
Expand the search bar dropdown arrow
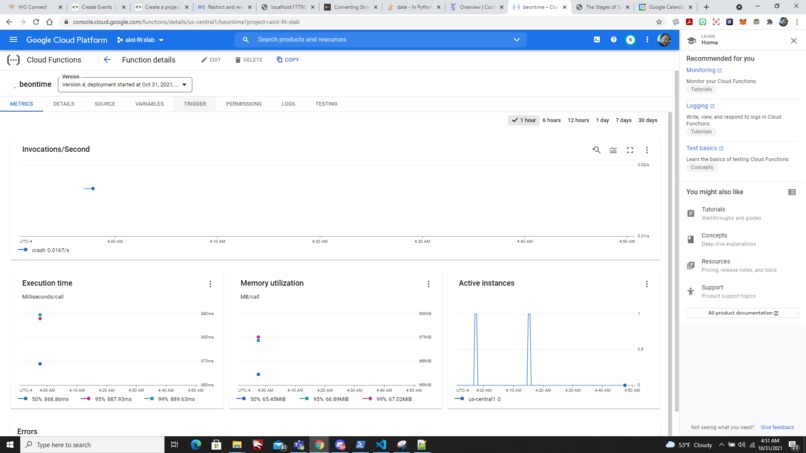(517, 40)
